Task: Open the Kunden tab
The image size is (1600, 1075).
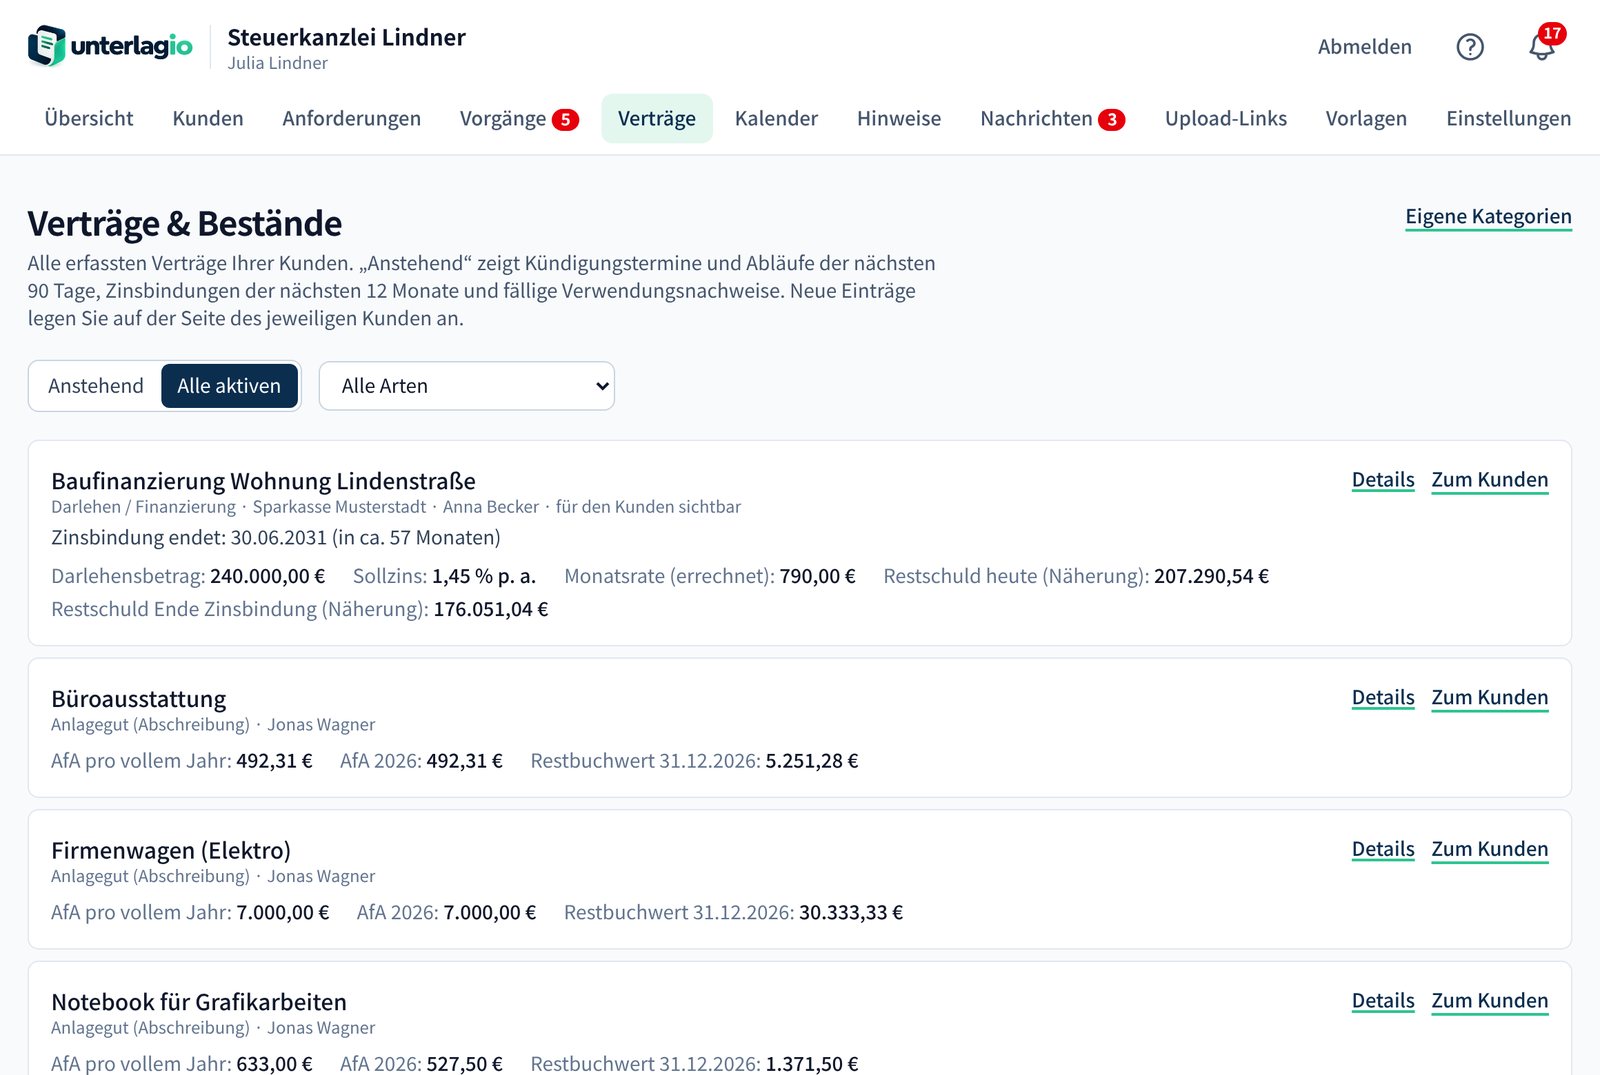Action: pyautogui.click(x=208, y=118)
